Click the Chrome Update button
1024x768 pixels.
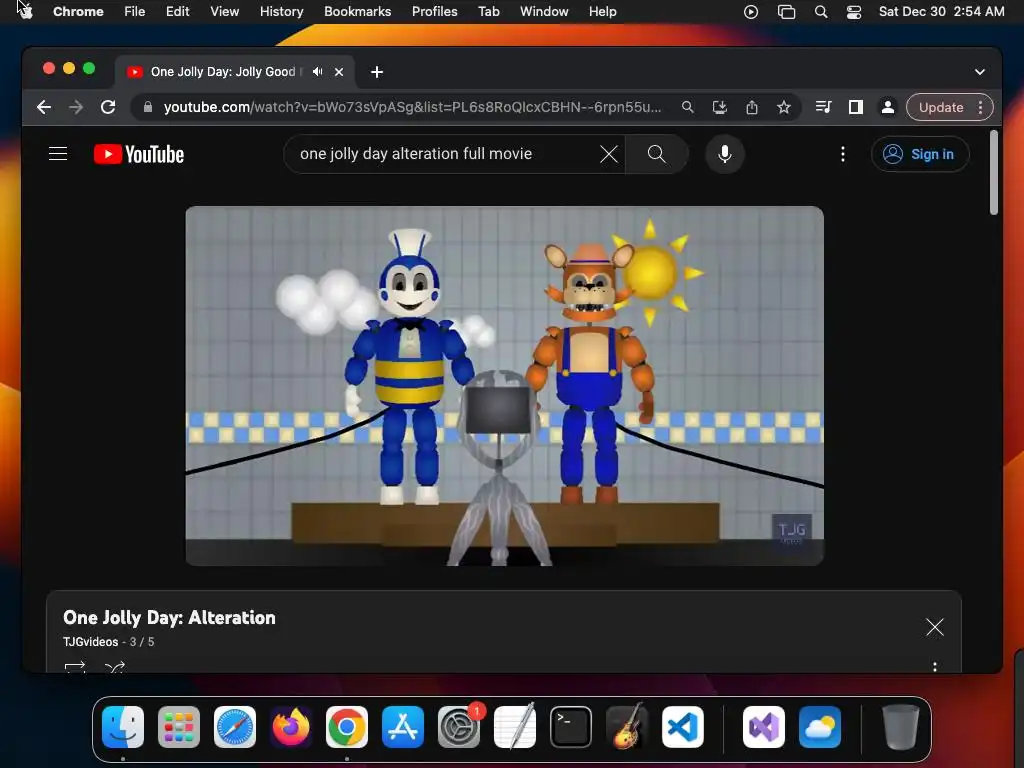coord(940,107)
